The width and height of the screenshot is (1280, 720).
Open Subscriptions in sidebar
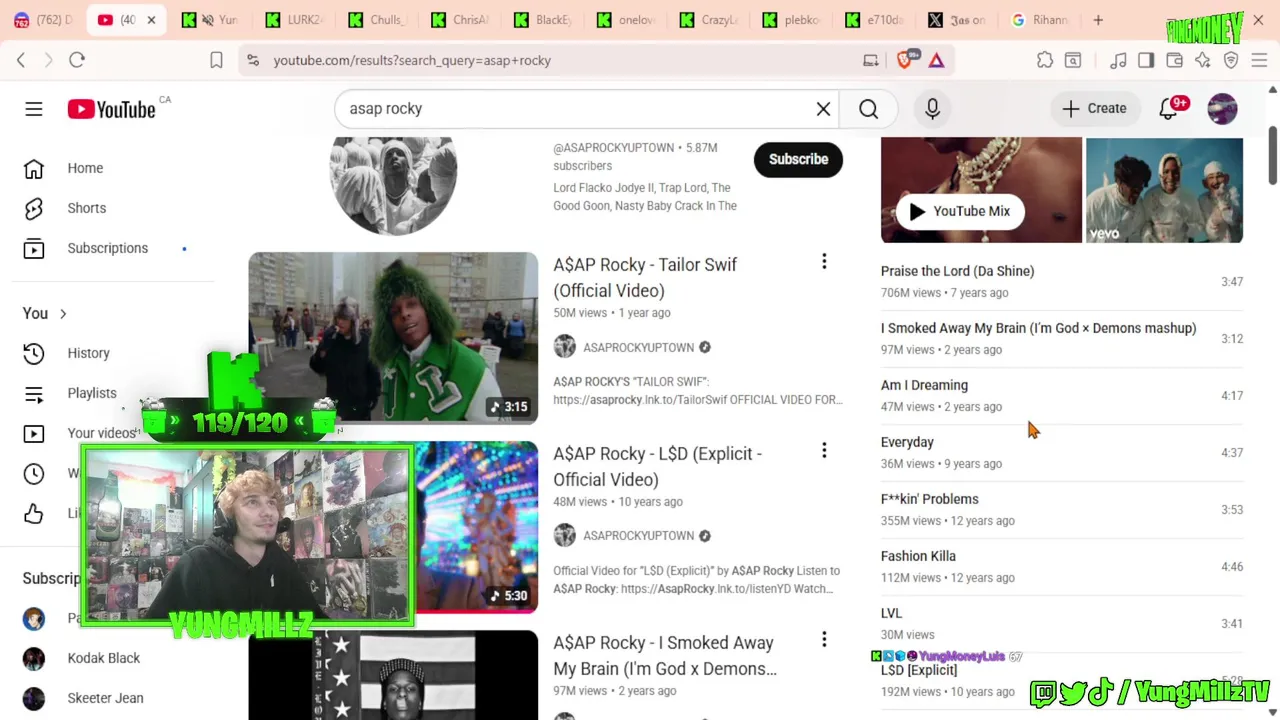point(108,248)
